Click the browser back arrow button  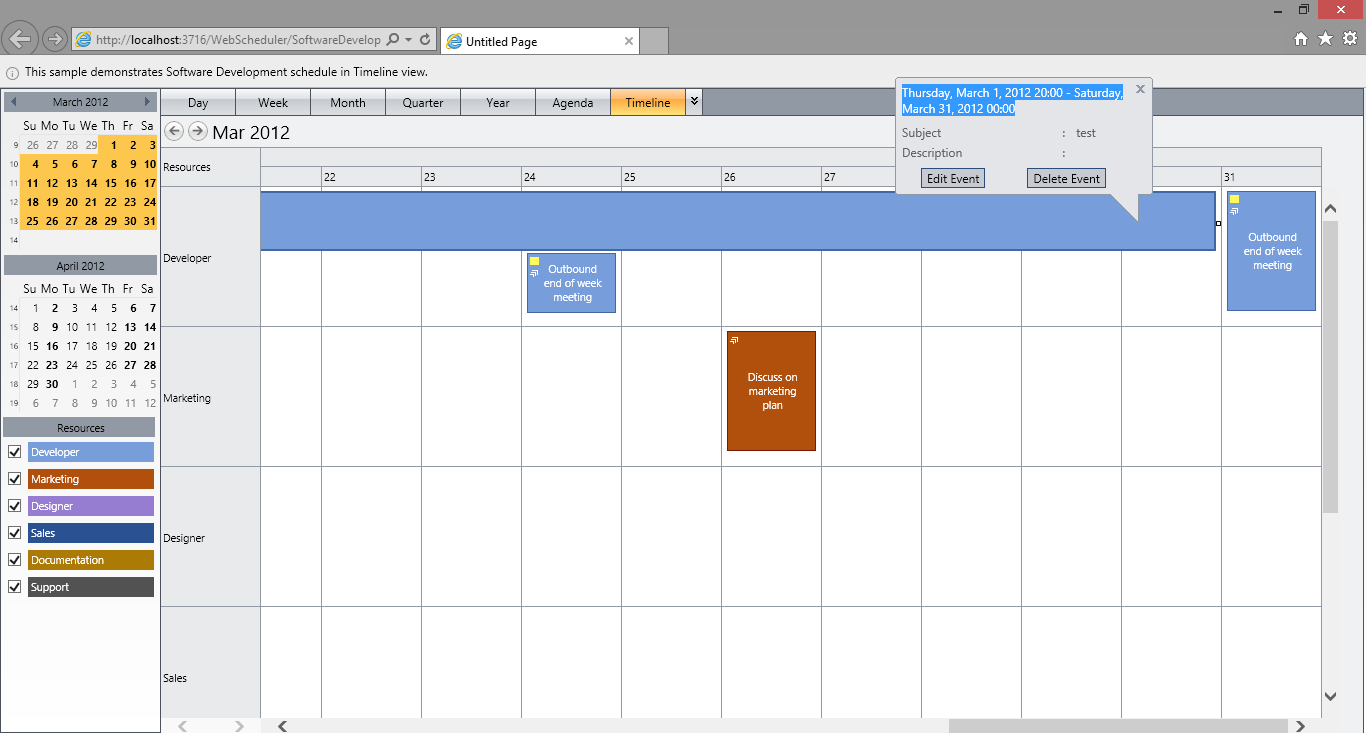[21, 40]
